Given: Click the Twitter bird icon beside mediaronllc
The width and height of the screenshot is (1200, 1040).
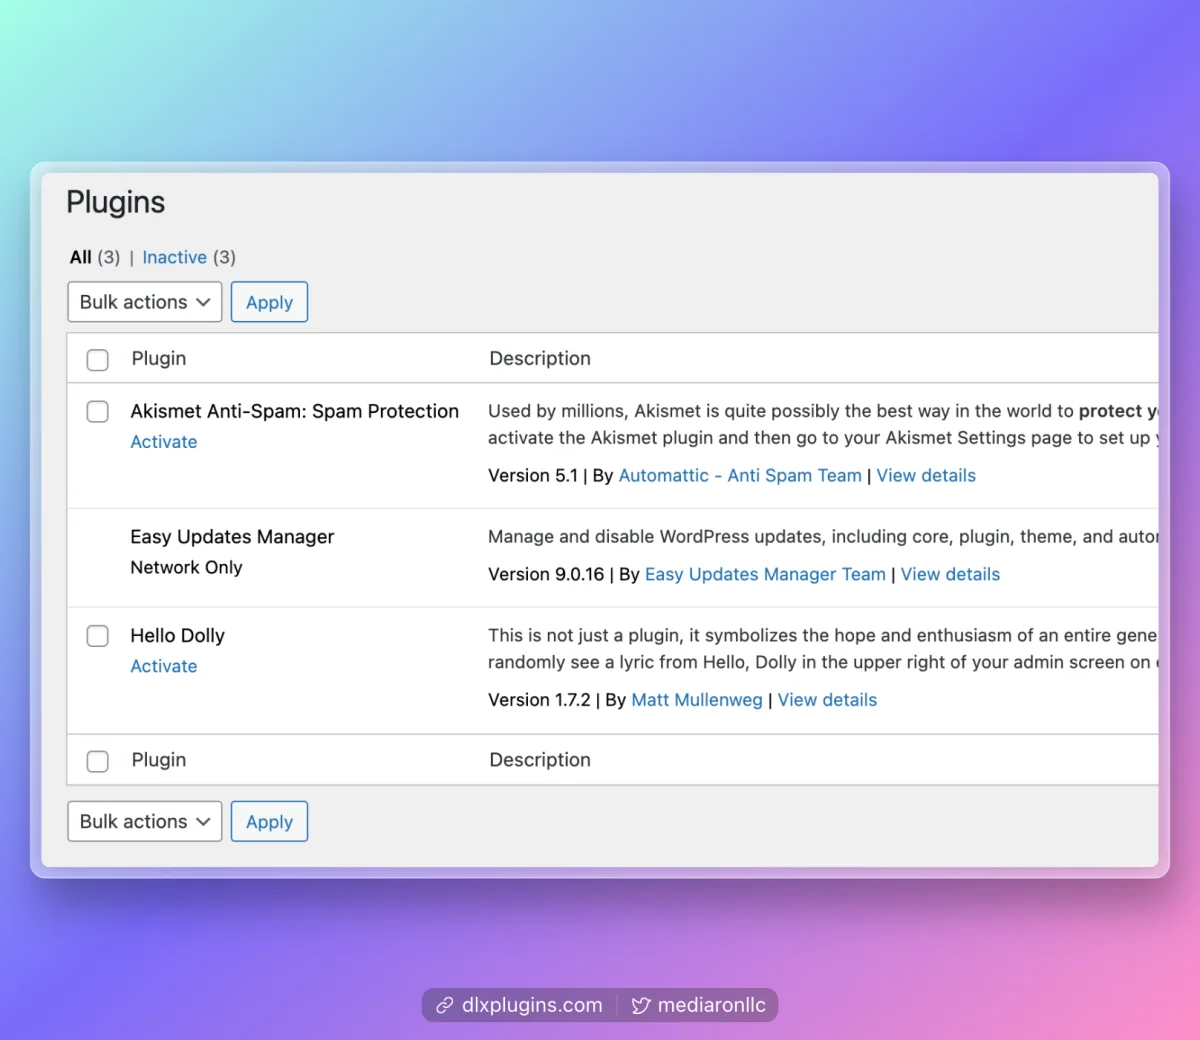Looking at the screenshot, I should [641, 1005].
